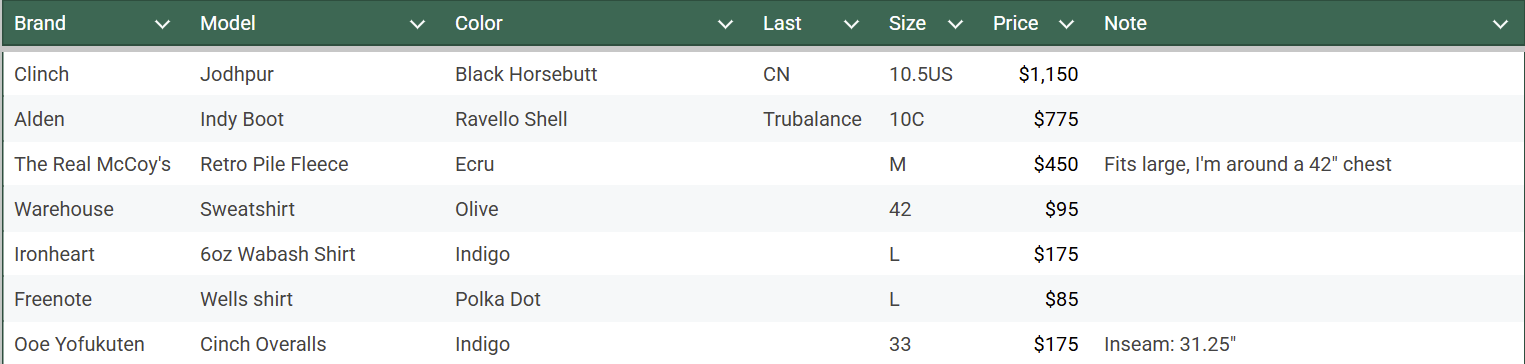
Task: Select the $775 price cell
Action: tap(1056, 119)
